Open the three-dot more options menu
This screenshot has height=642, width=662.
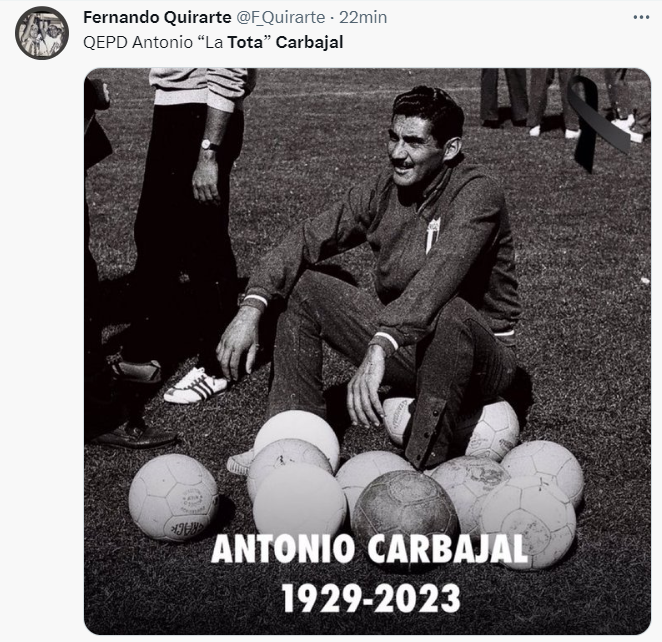tap(641, 18)
